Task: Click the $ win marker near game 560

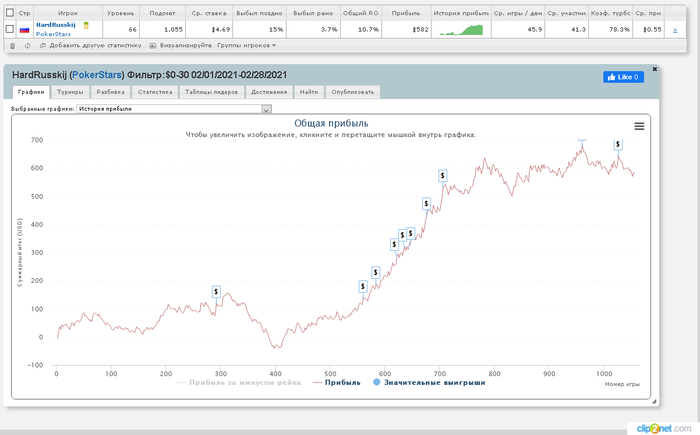Action: [x=362, y=286]
